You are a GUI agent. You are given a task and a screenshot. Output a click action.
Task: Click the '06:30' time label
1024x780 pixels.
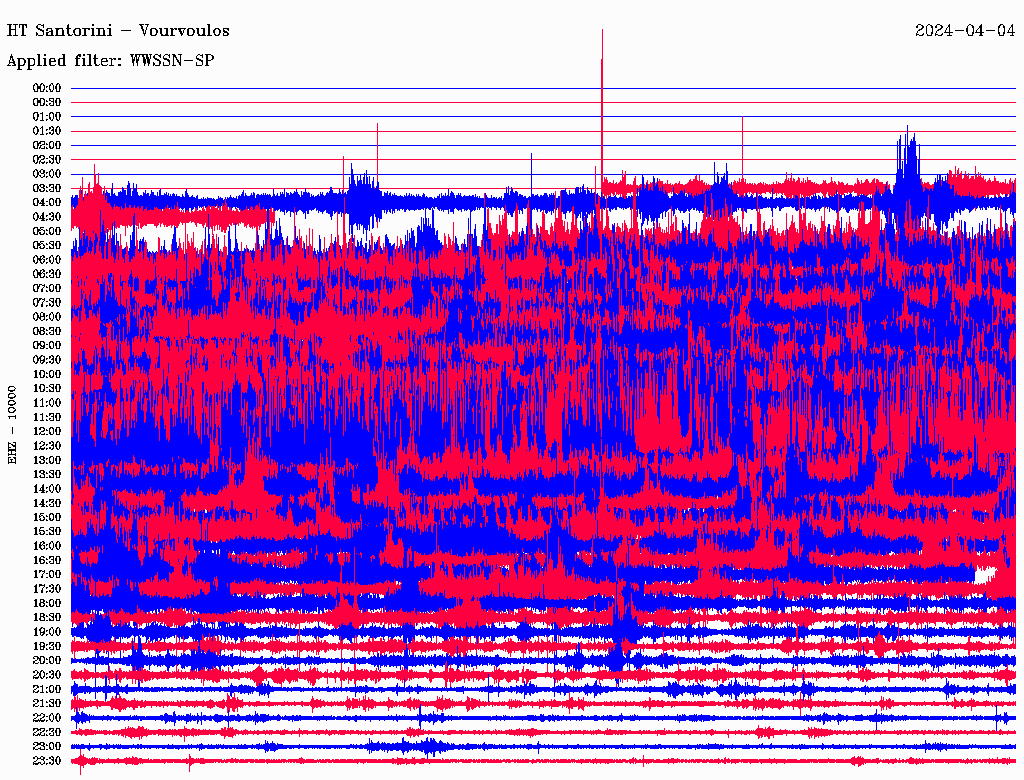(x=47, y=274)
